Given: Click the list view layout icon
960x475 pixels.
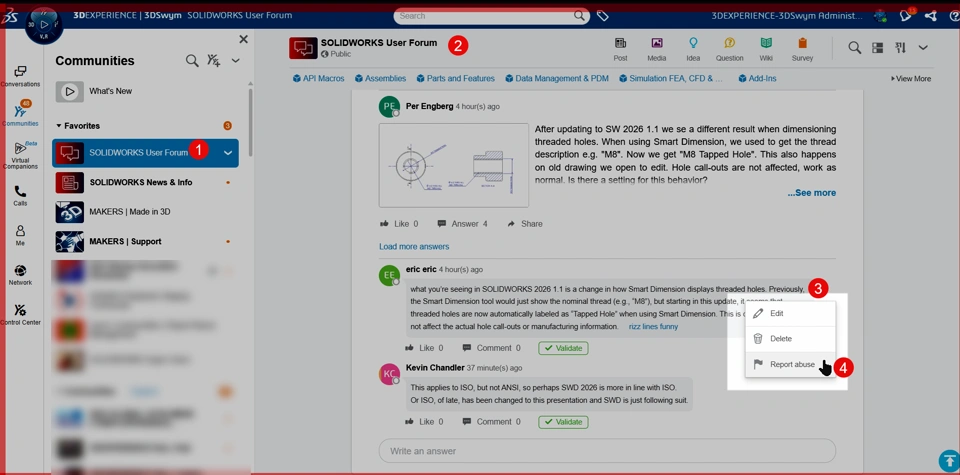Looking at the screenshot, I should coord(877,47).
